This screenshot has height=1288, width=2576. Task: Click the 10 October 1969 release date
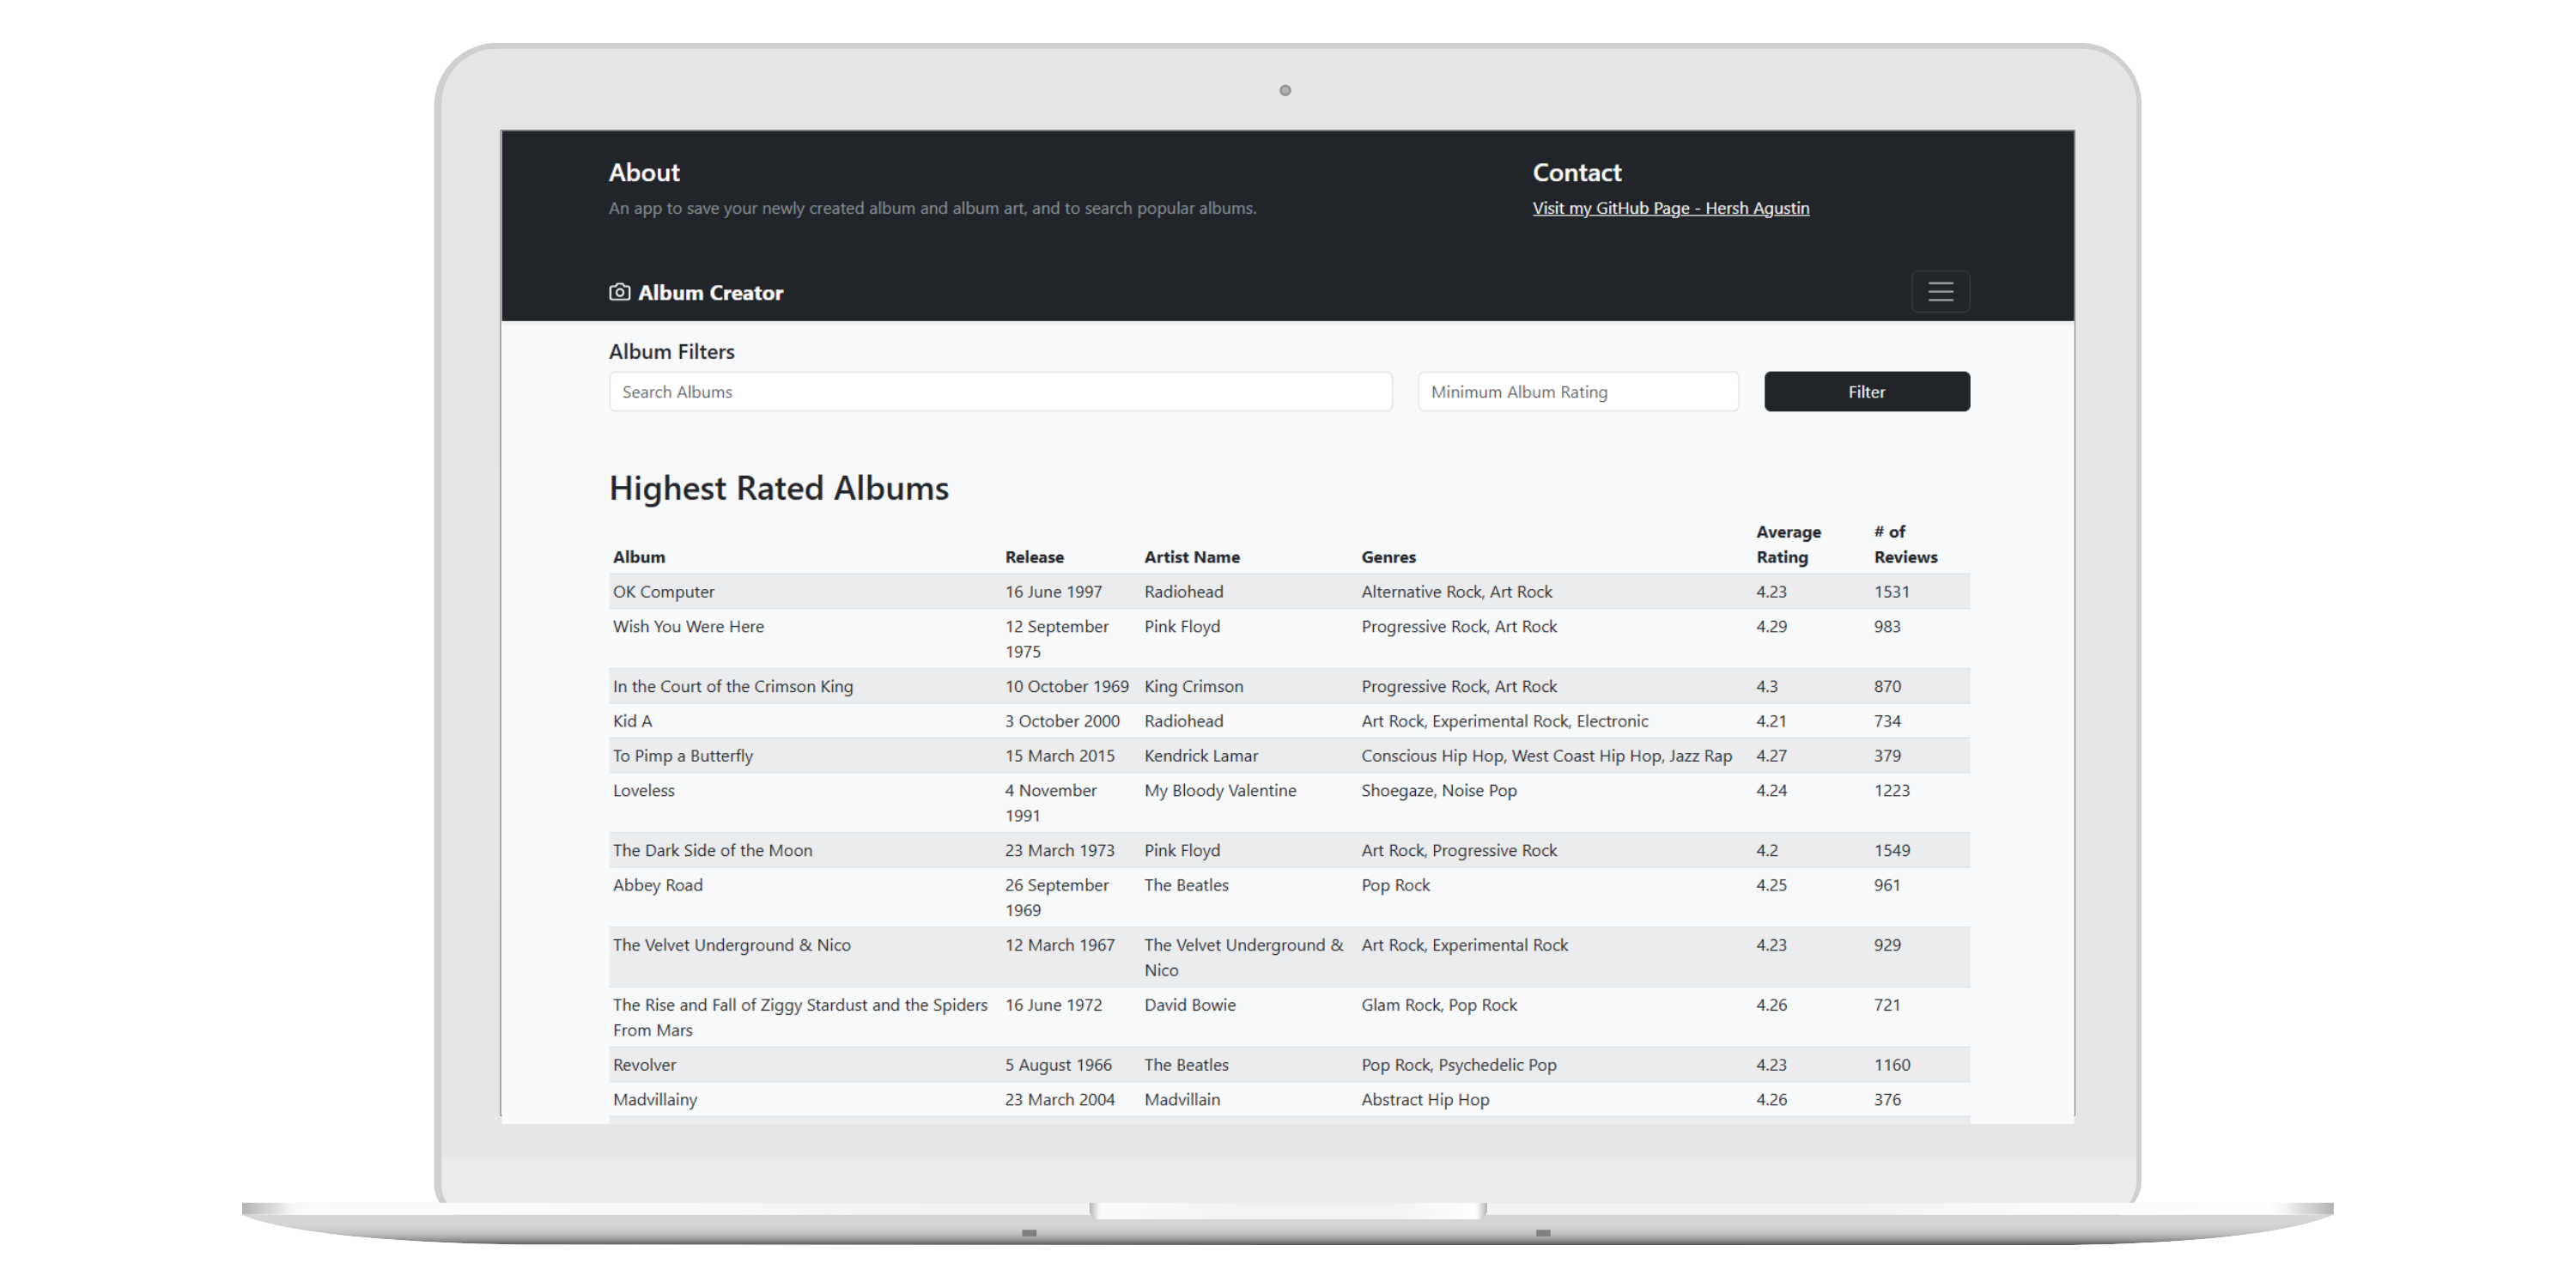[x=1067, y=687]
